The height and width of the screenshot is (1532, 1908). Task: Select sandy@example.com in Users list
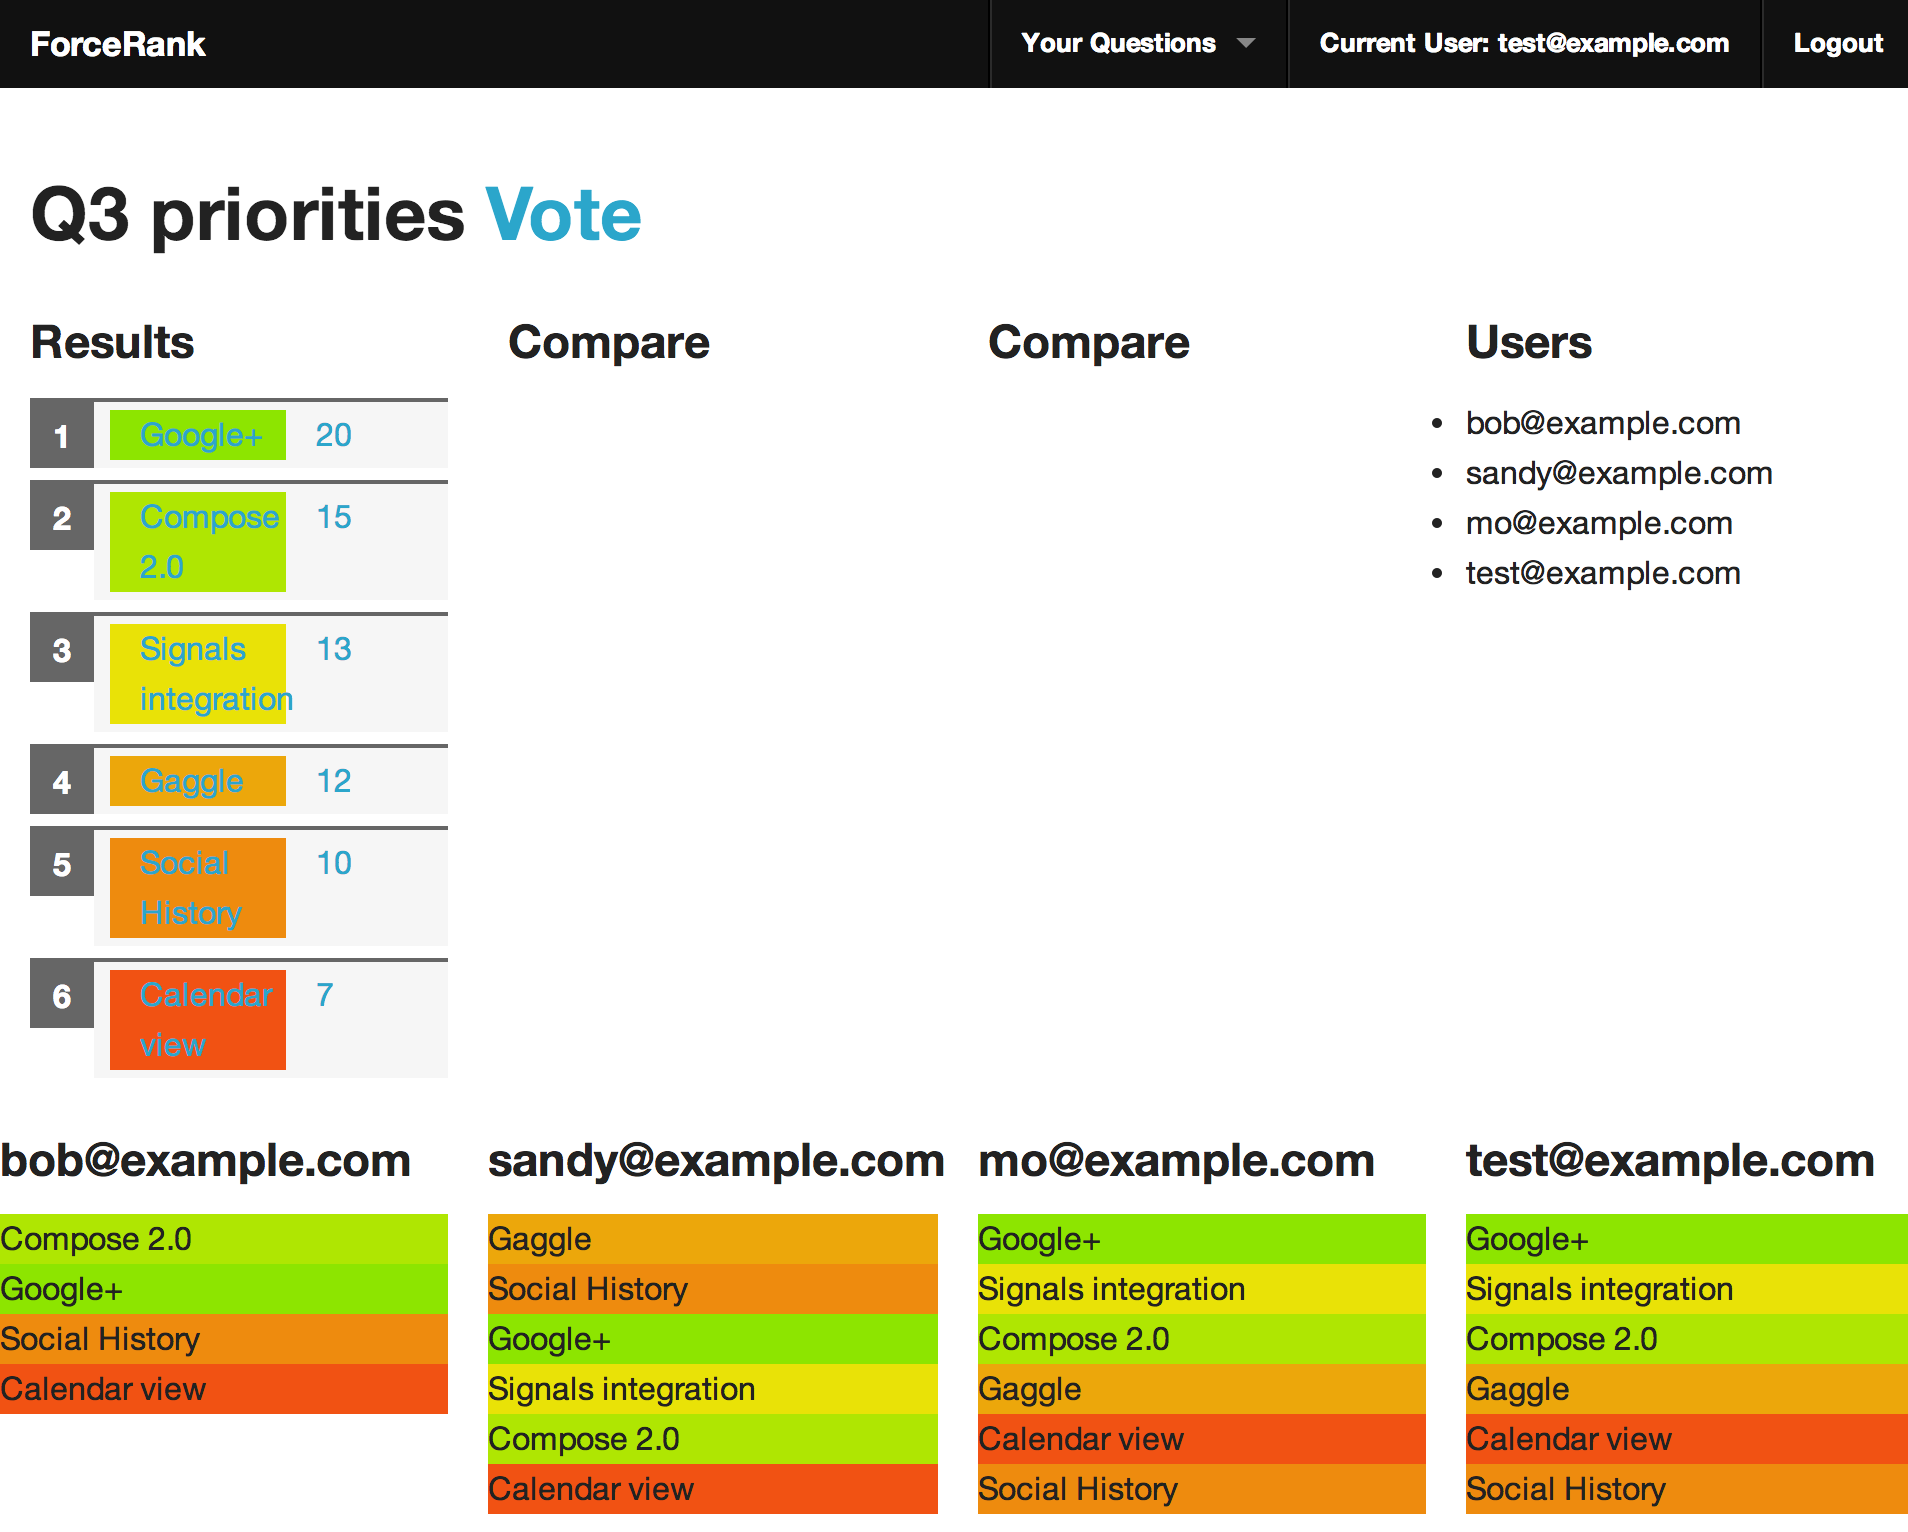(1618, 473)
